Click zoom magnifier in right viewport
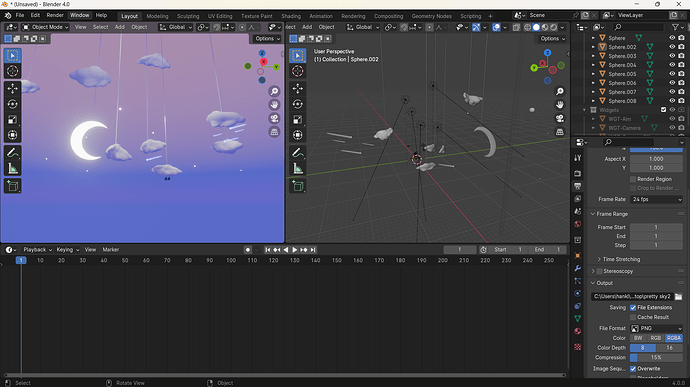 pyautogui.click(x=560, y=91)
